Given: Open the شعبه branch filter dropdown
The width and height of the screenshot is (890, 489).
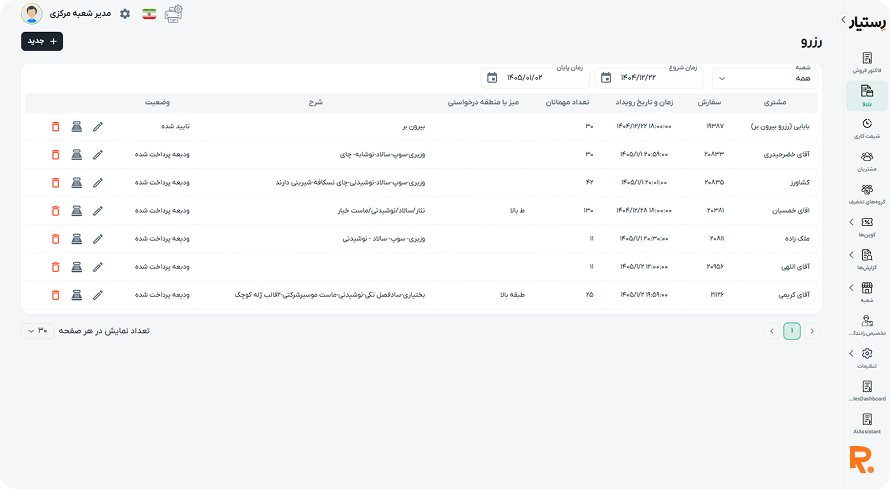Looking at the screenshot, I should 765,78.
